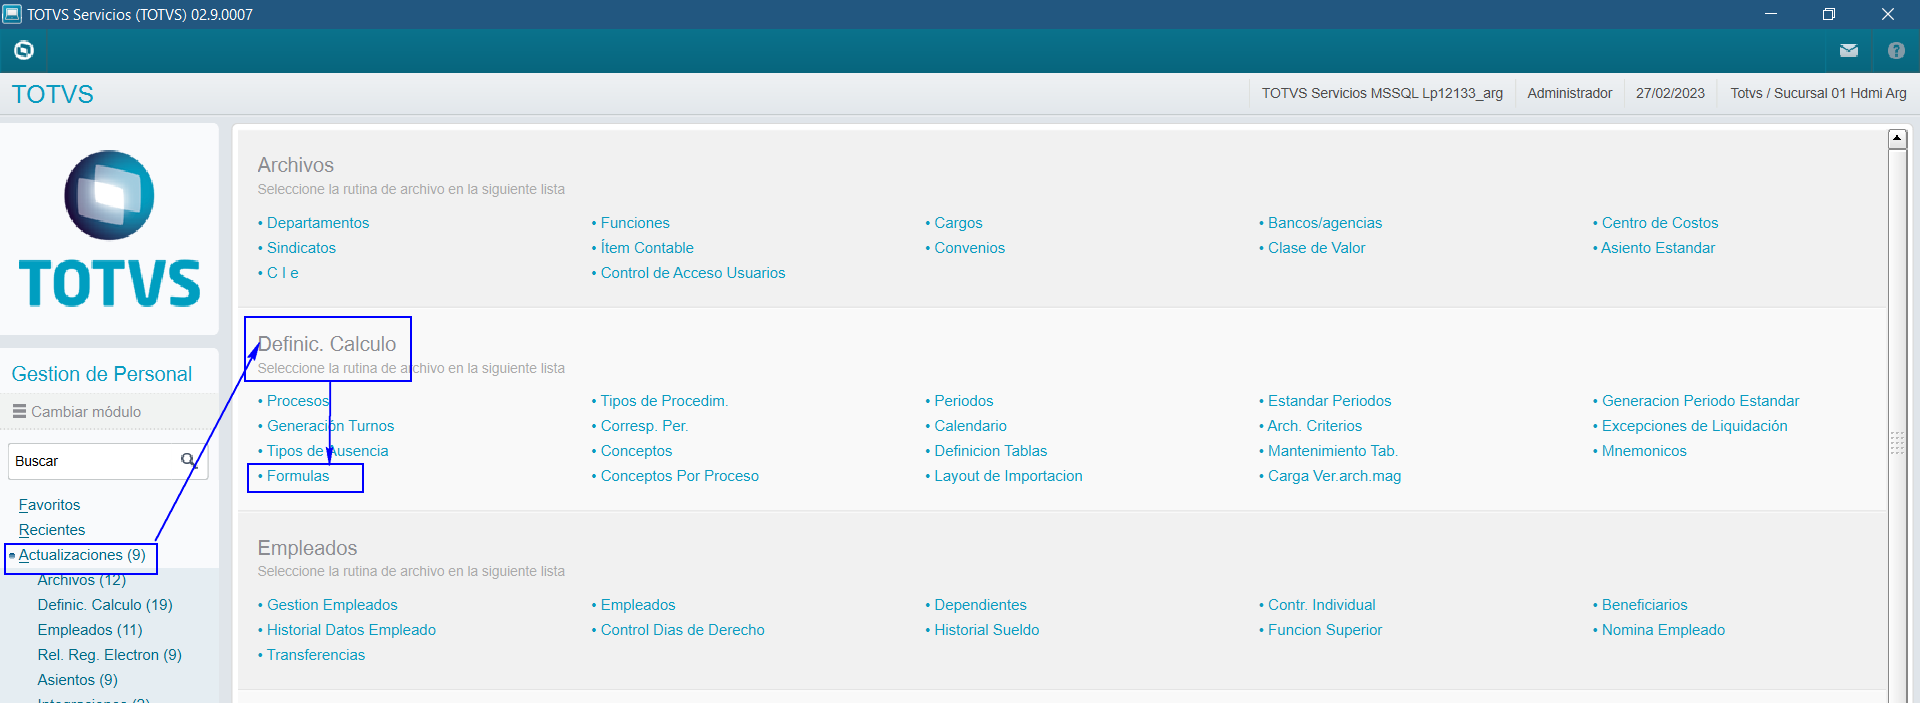Open Conceptos Por Proceso routine

[680, 476]
